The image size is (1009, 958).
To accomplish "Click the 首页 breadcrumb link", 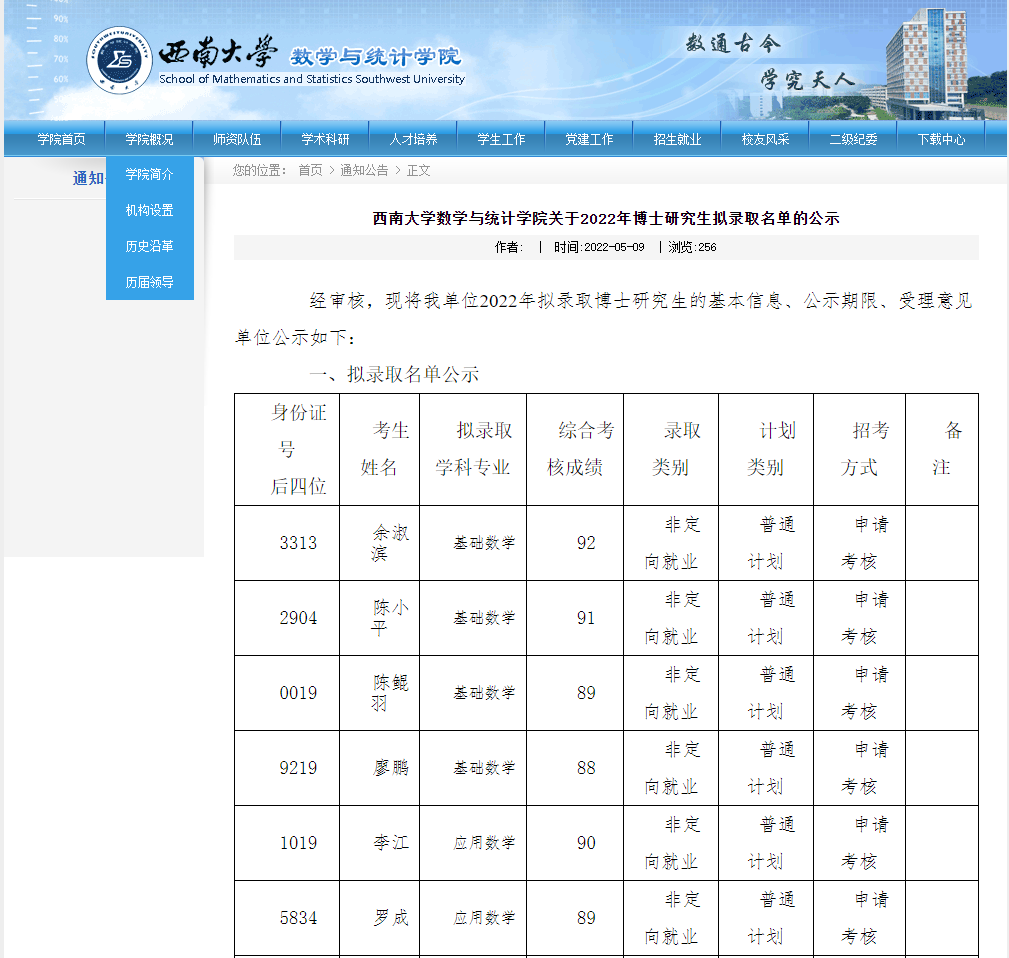I will pos(310,170).
